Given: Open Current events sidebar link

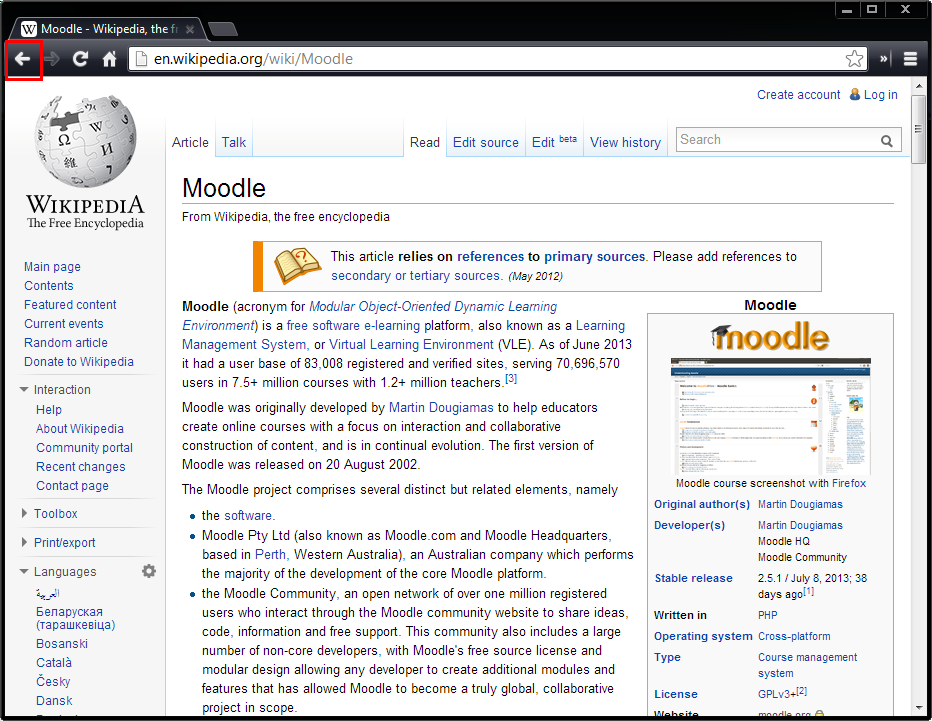Looking at the screenshot, I should pos(64,324).
